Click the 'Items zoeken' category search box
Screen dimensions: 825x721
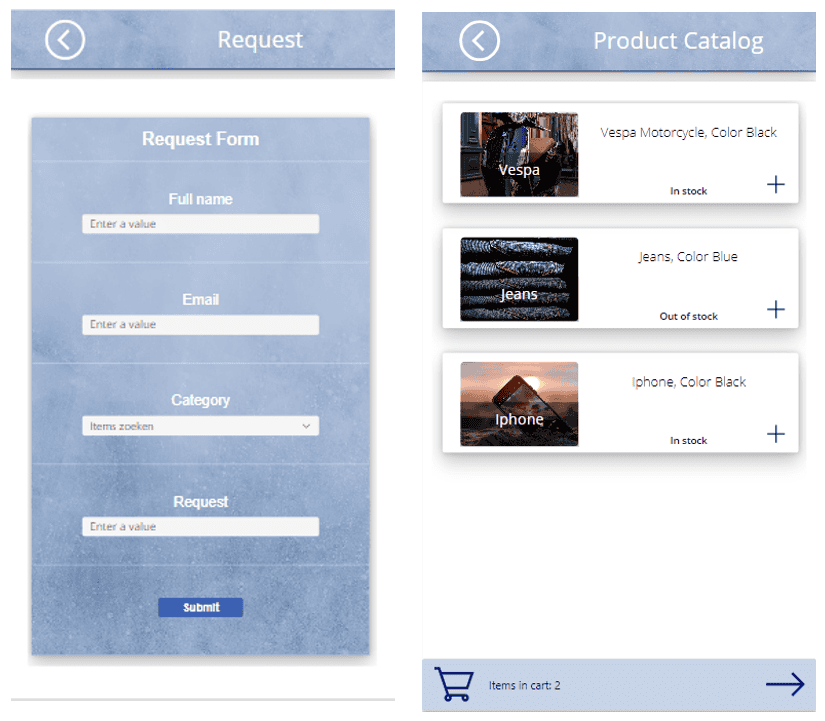[x=190, y=426]
